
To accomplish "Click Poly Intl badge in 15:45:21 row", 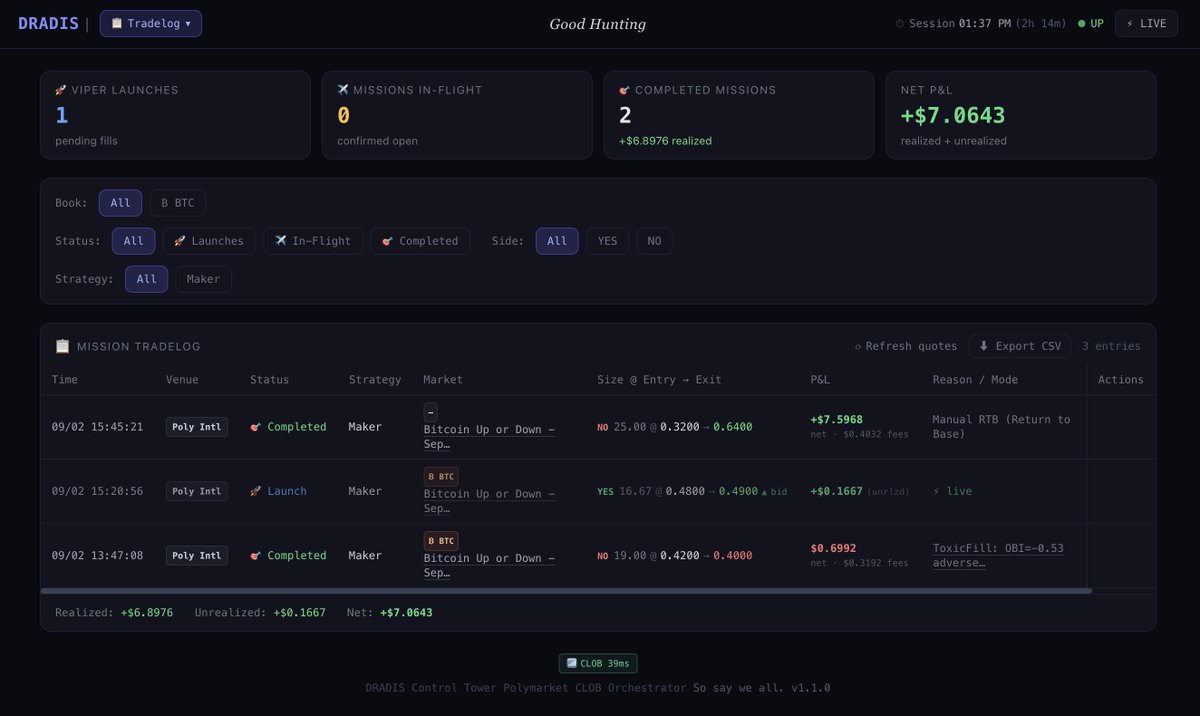I will (197, 427).
